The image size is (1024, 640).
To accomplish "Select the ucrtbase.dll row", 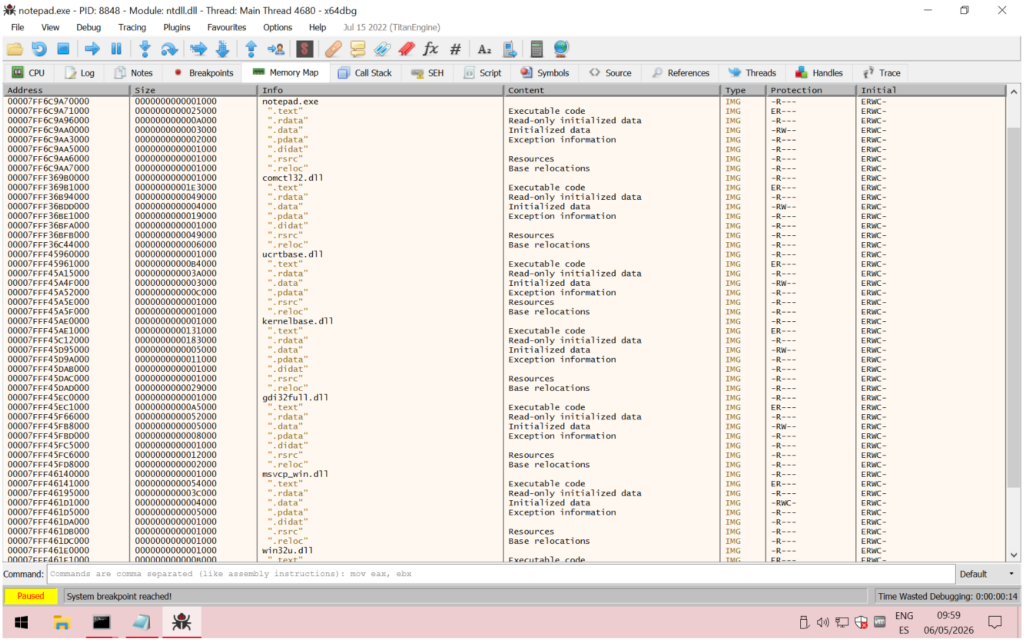I will [505, 254].
